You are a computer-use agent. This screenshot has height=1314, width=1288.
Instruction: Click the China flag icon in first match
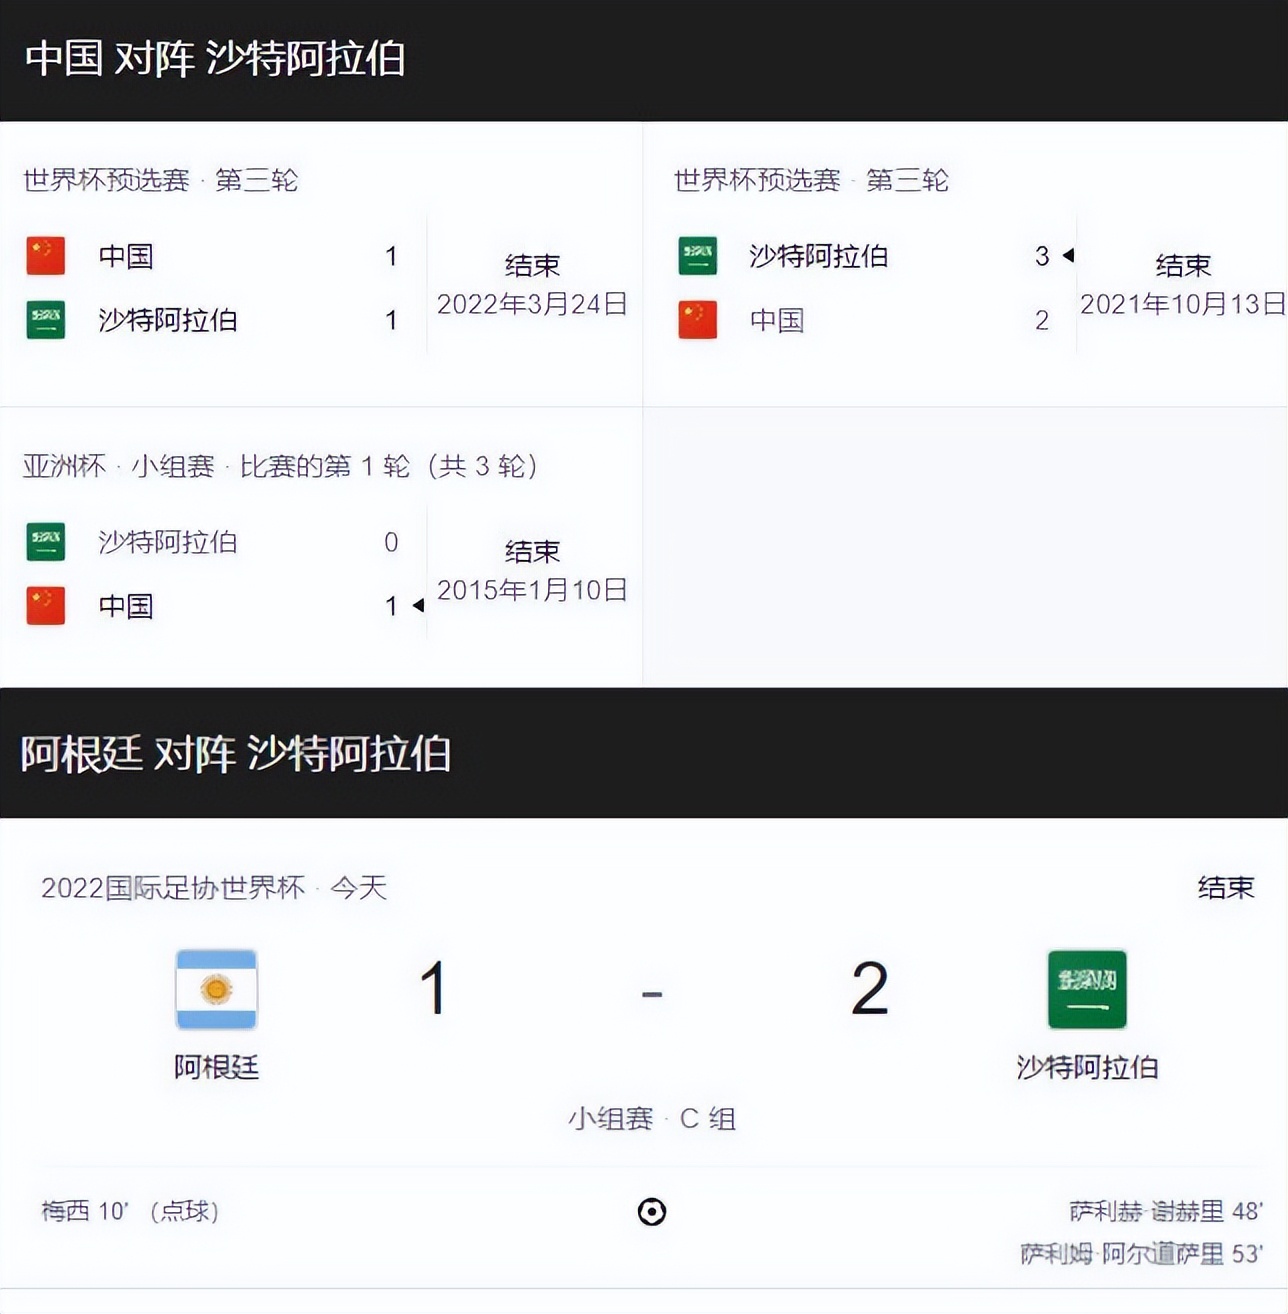point(45,255)
